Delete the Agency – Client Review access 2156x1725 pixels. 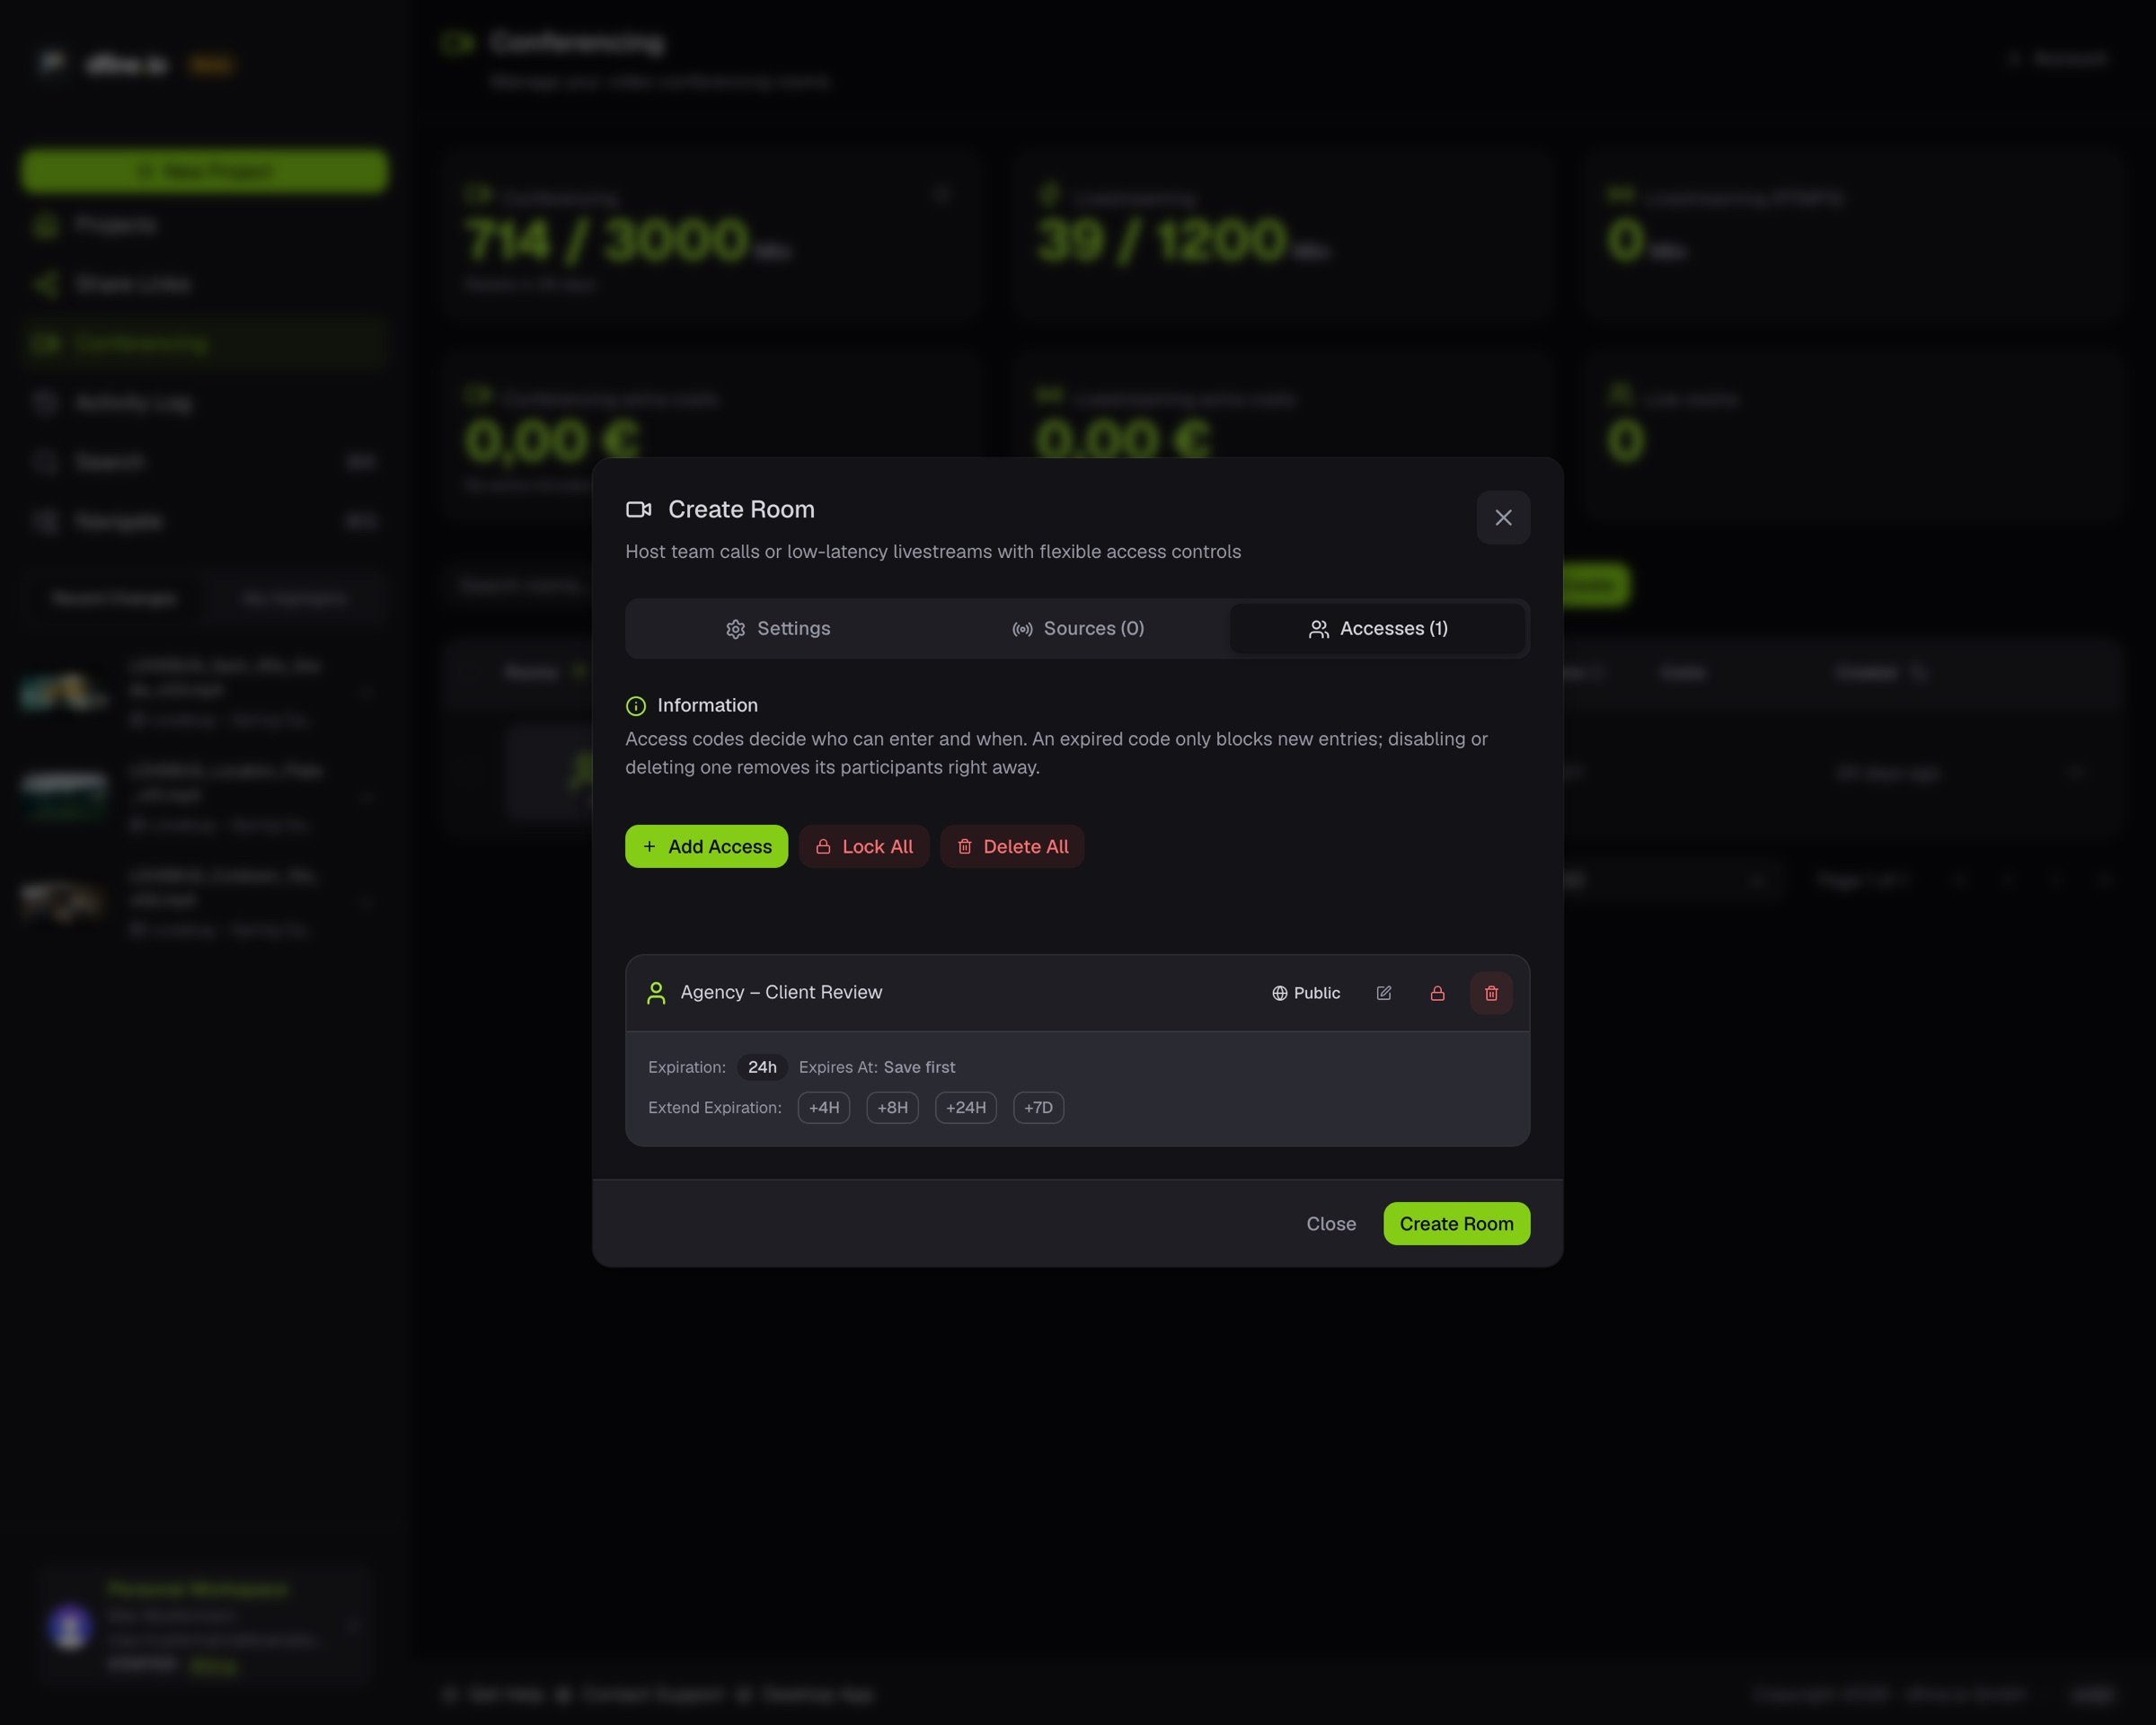(x=1491, y=993)
